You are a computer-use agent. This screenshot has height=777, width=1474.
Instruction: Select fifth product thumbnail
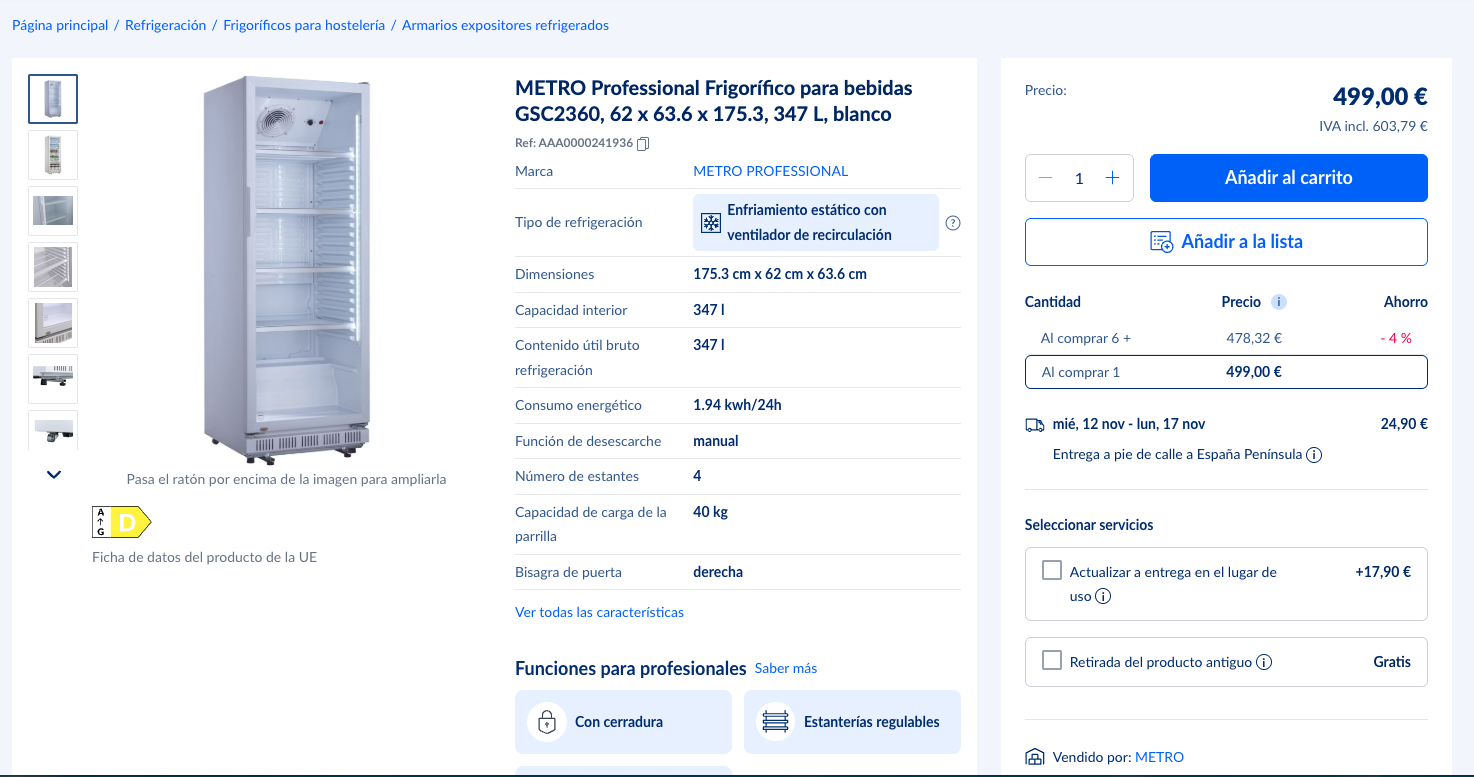click(x=53, y=323)
